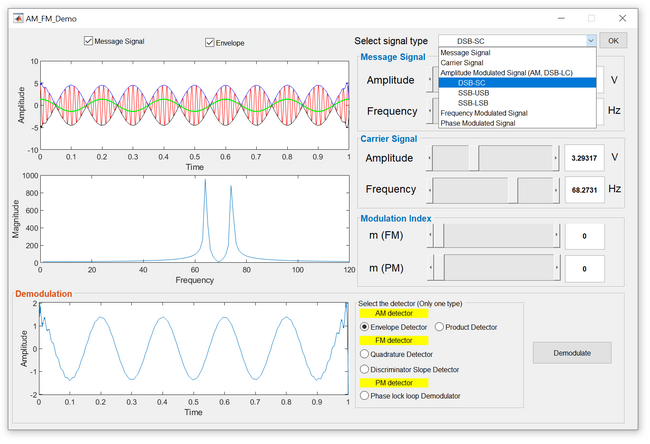Toggle the Envelope checkbox
The height and width of the screenshot is (444, 650).
coord(210,42)
